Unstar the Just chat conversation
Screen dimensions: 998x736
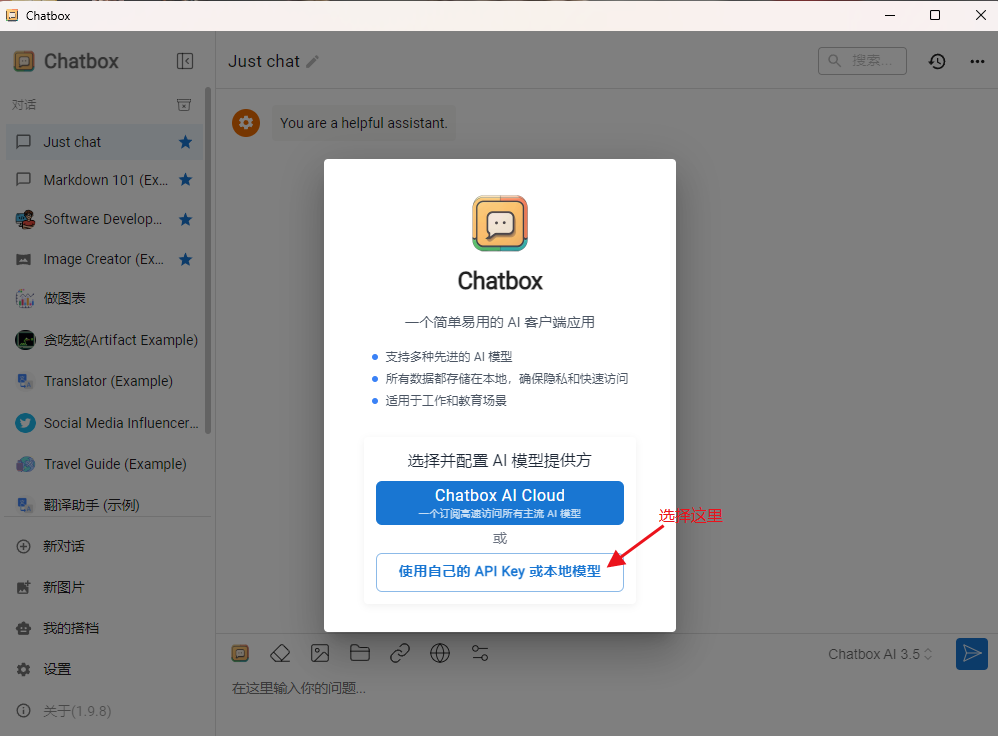coord(185,142)
